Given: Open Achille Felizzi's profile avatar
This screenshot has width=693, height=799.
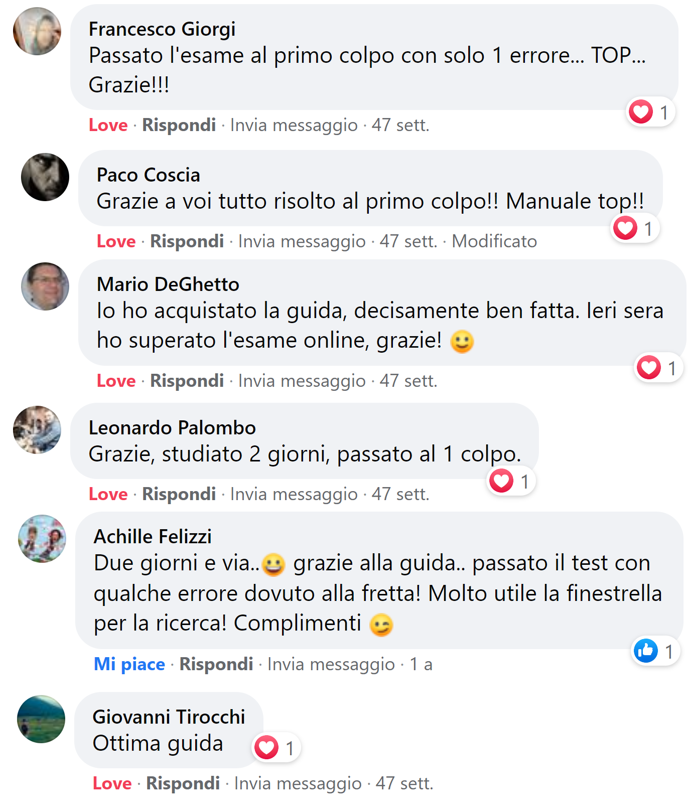Looking at the screenshot, I should pos(42,539).
